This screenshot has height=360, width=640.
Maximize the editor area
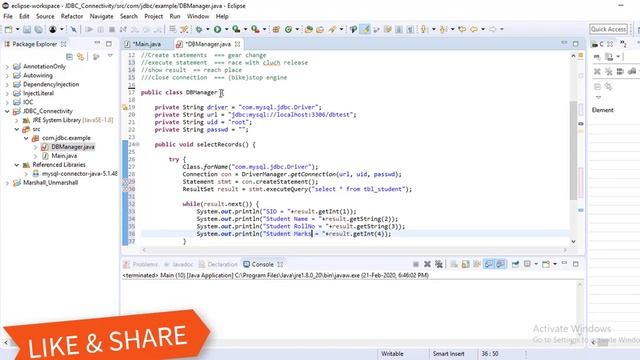576,44
